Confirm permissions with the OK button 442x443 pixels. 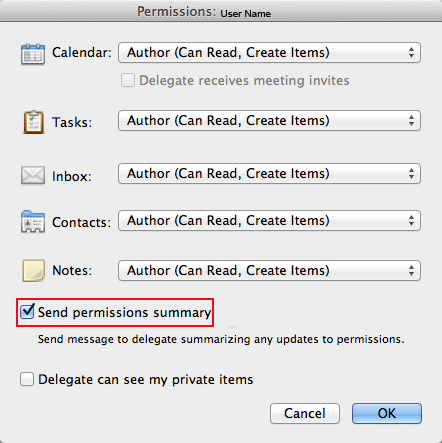pos(387,413)
